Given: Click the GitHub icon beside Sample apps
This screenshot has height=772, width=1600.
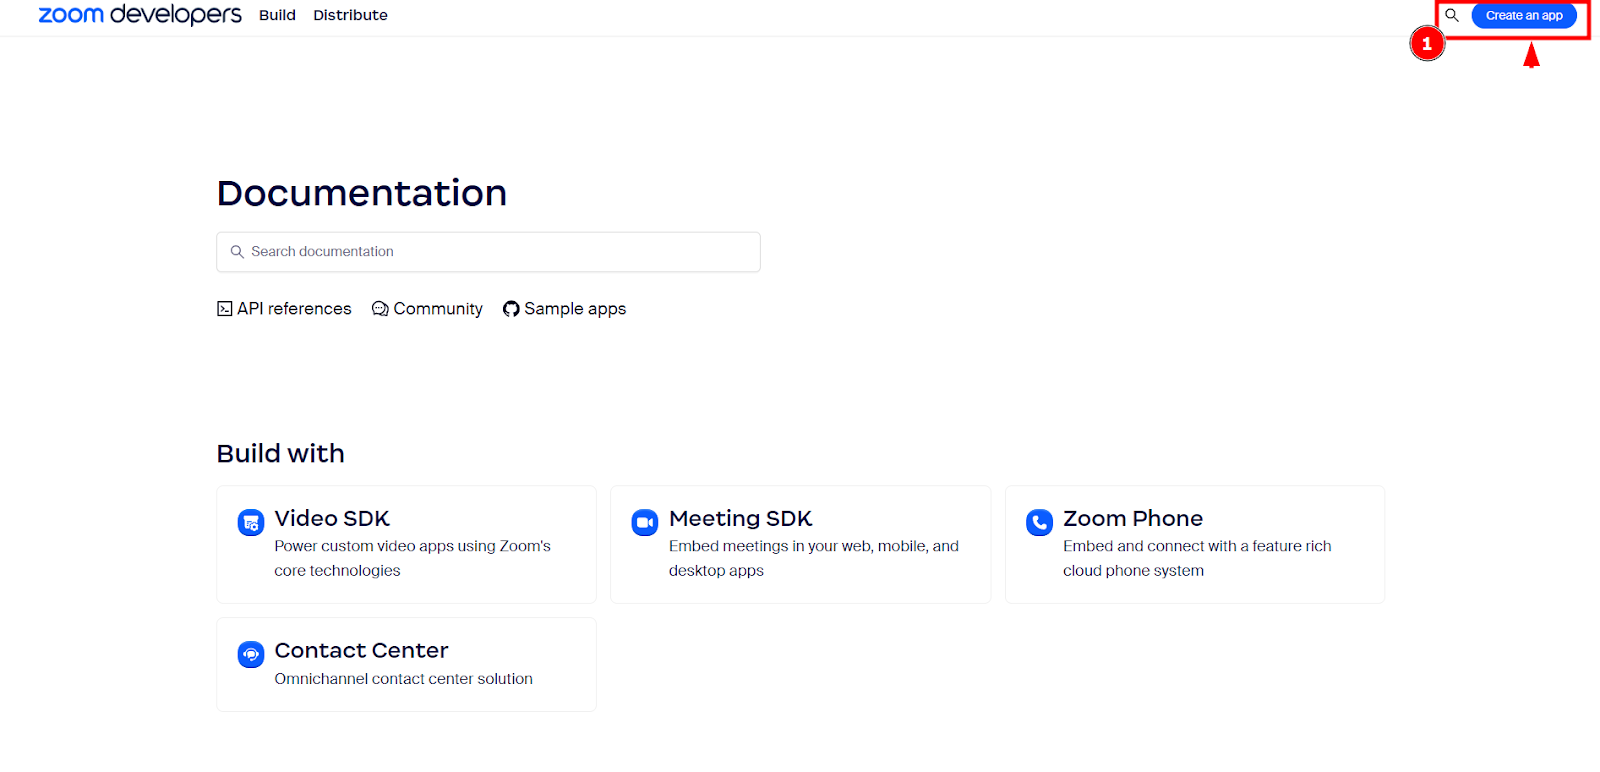Looking at the screenshot, I should click(x=511, y=309).
